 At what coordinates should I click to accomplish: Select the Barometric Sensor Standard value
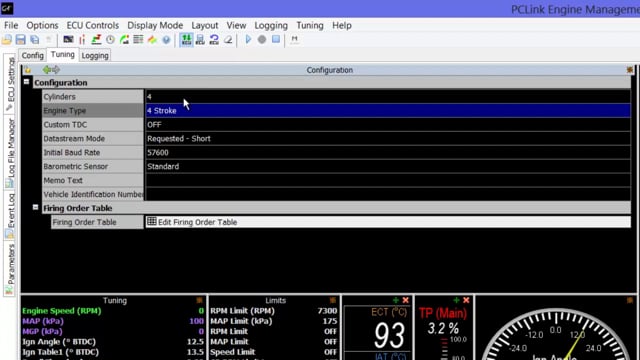(388, 166)
